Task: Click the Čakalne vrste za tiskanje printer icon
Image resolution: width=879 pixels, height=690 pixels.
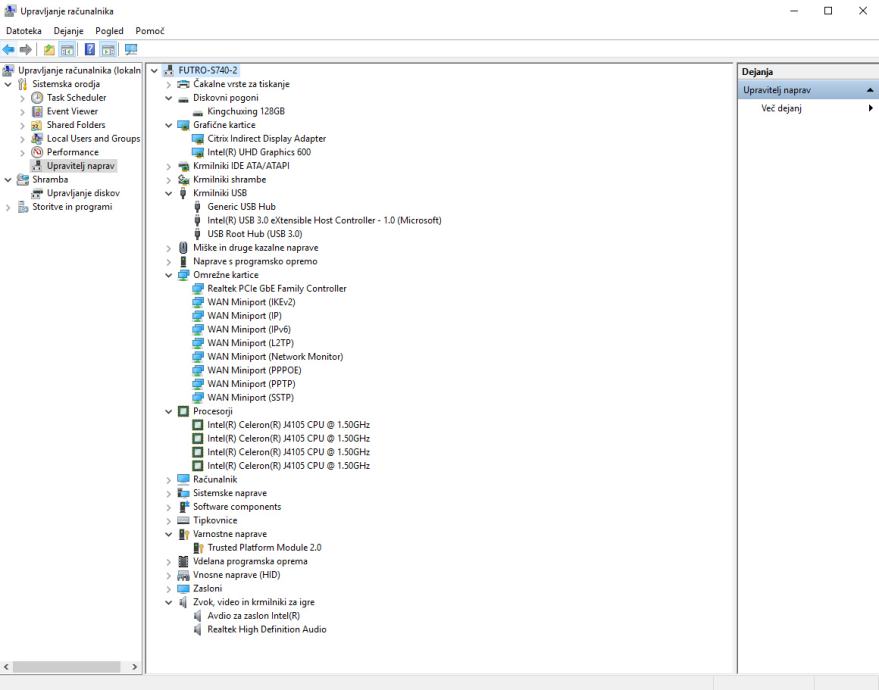Action: click(x=183, y=84)
